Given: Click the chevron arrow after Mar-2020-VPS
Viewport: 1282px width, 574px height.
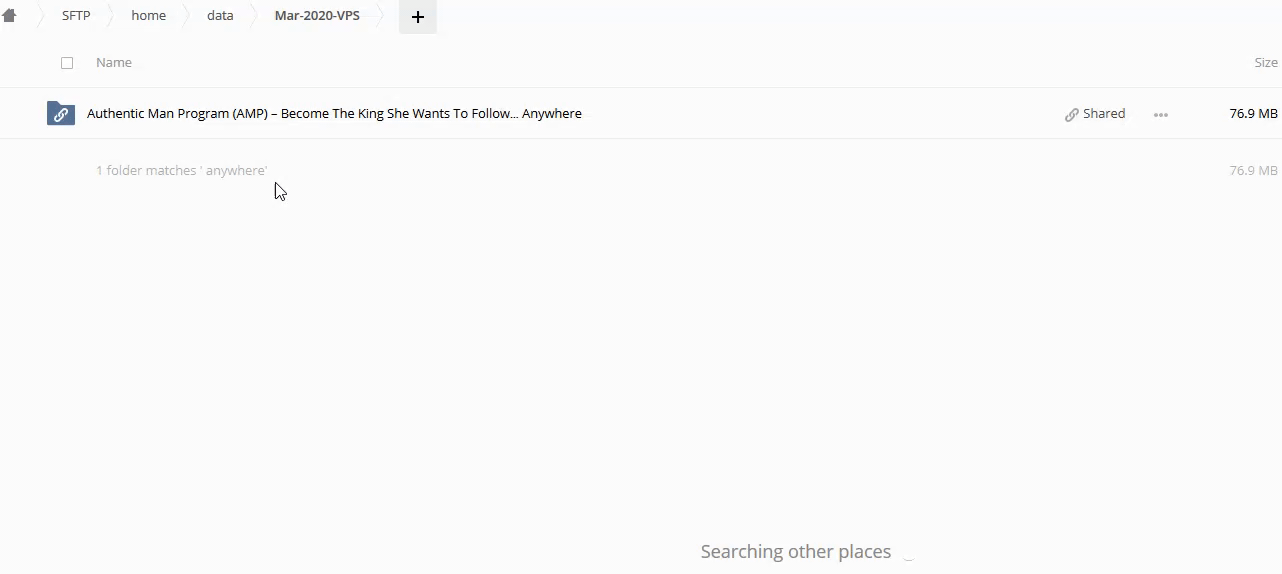Looking at the screenshot, I should click(382, 16).
